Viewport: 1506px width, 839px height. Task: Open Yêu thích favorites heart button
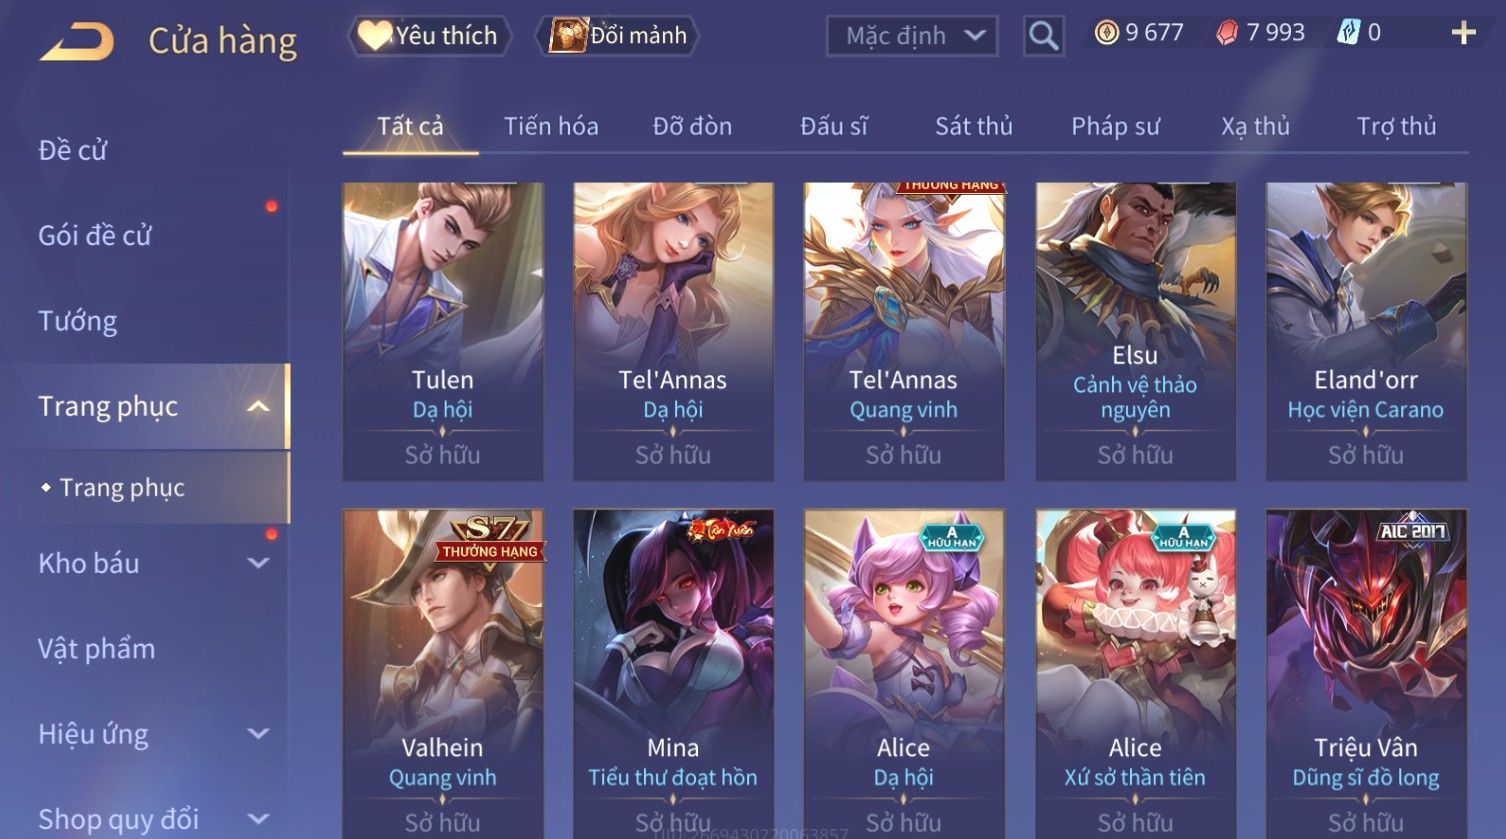pyautogui.click(x=429, y=36)
